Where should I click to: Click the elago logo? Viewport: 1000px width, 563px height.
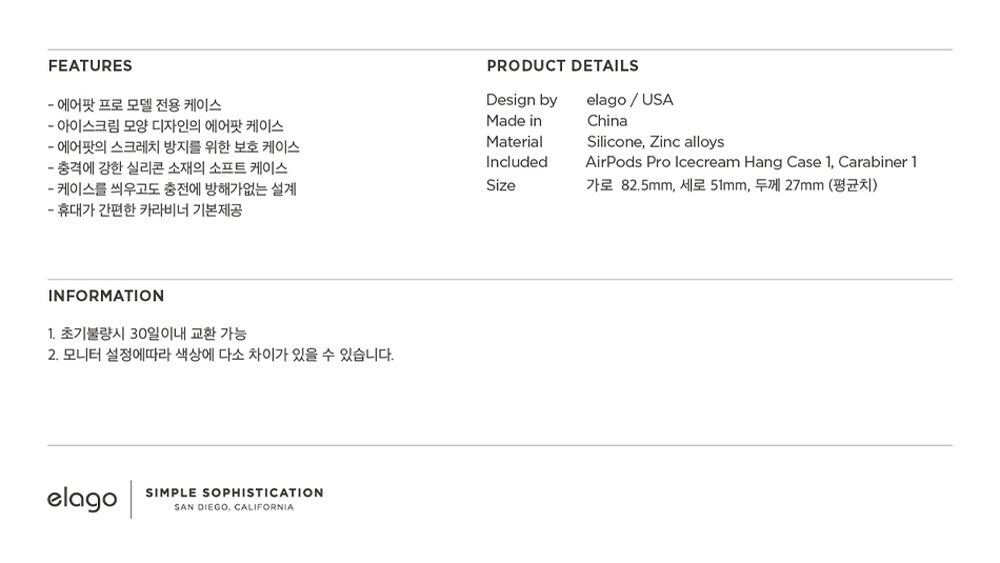click(x=82, y=499)
